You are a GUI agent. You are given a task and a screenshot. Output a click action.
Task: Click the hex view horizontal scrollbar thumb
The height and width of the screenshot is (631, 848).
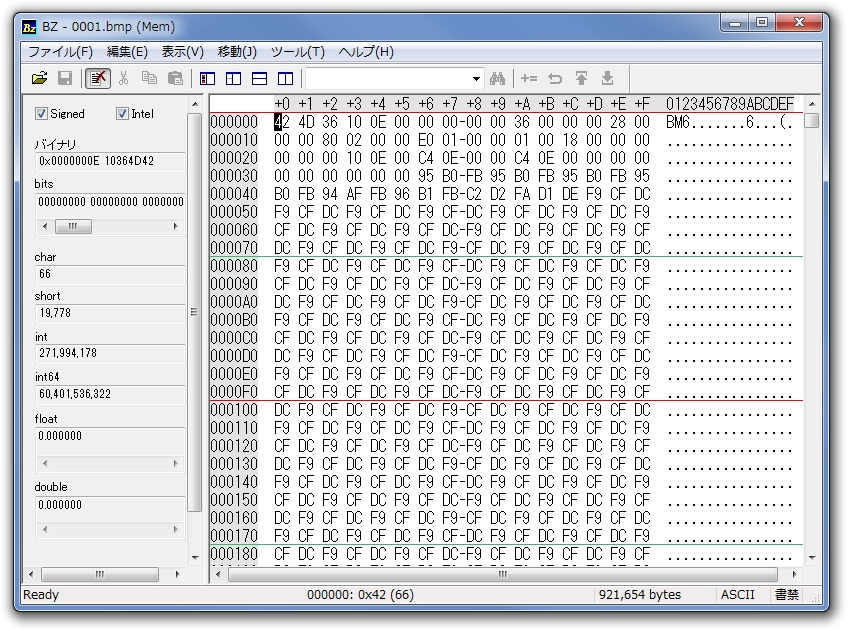(503, 574)
